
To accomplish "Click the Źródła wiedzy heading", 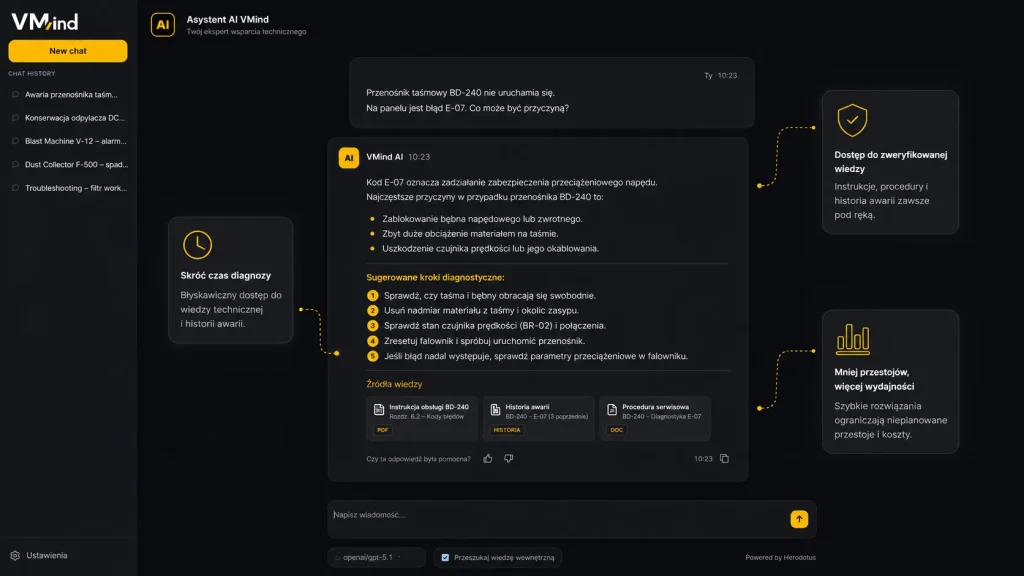I will pyautogui.click(x=394, y=384).
